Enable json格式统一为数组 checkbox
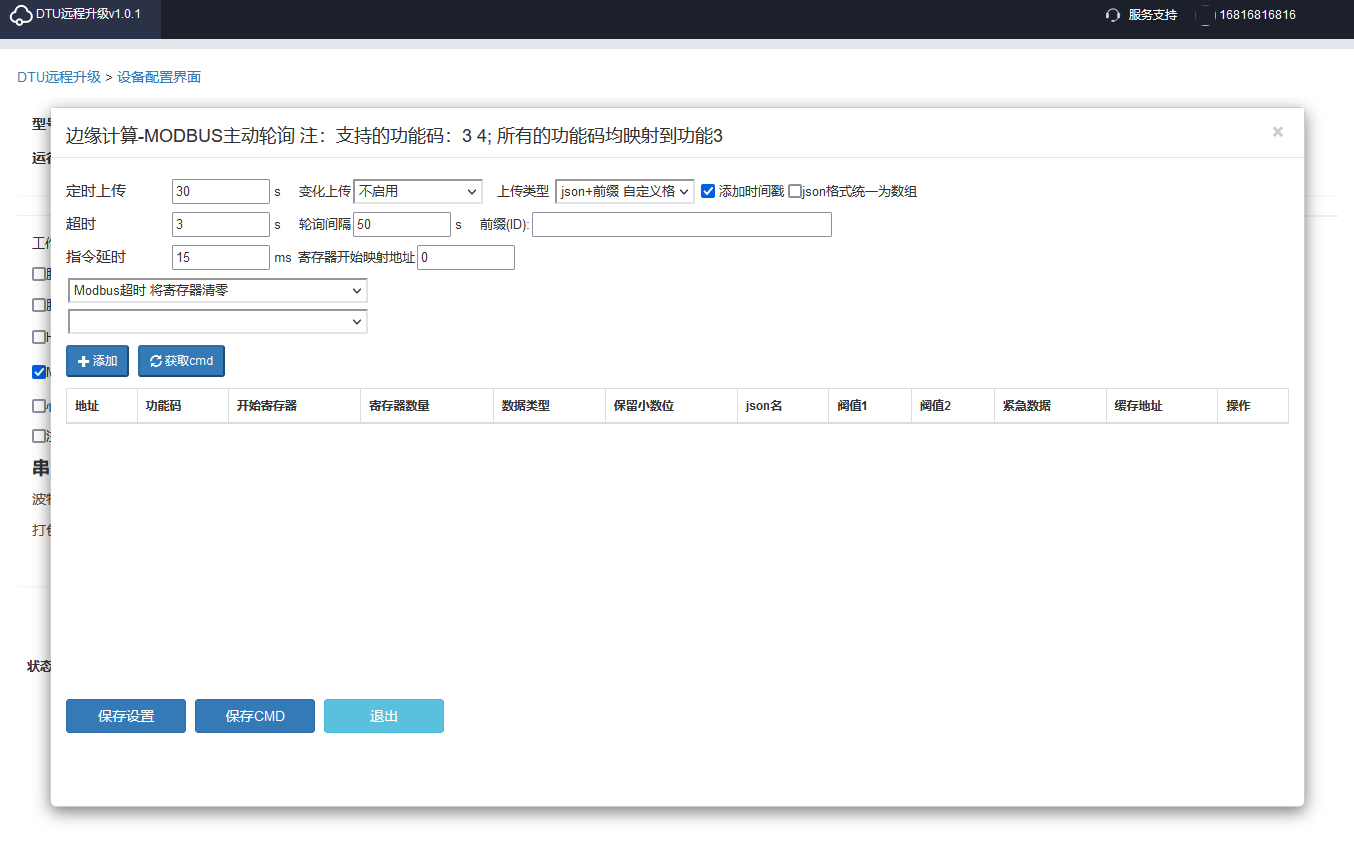Screen dimensions: 1354x861 [x=795, y=191]
